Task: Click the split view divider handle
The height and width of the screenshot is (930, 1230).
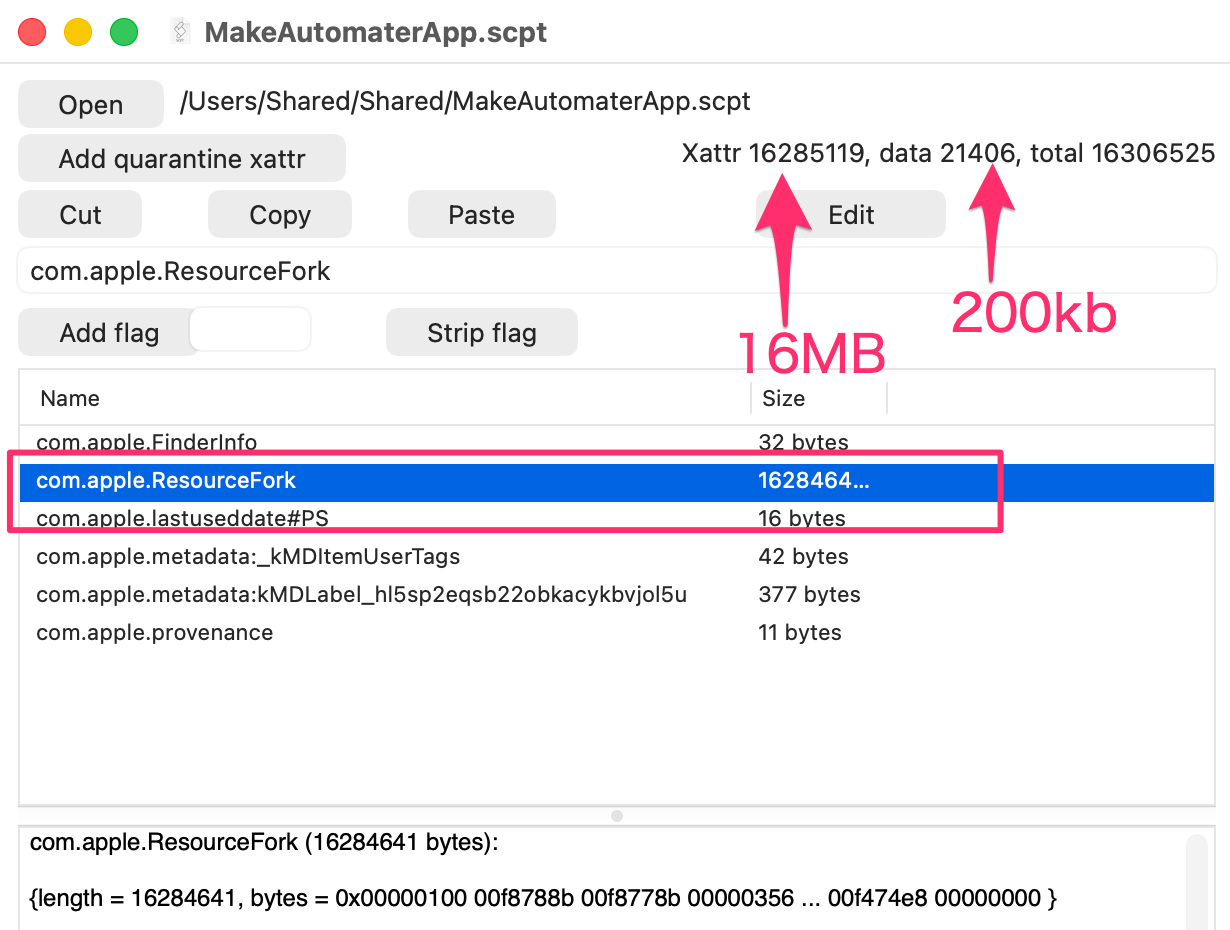Action: click(617, 816)
